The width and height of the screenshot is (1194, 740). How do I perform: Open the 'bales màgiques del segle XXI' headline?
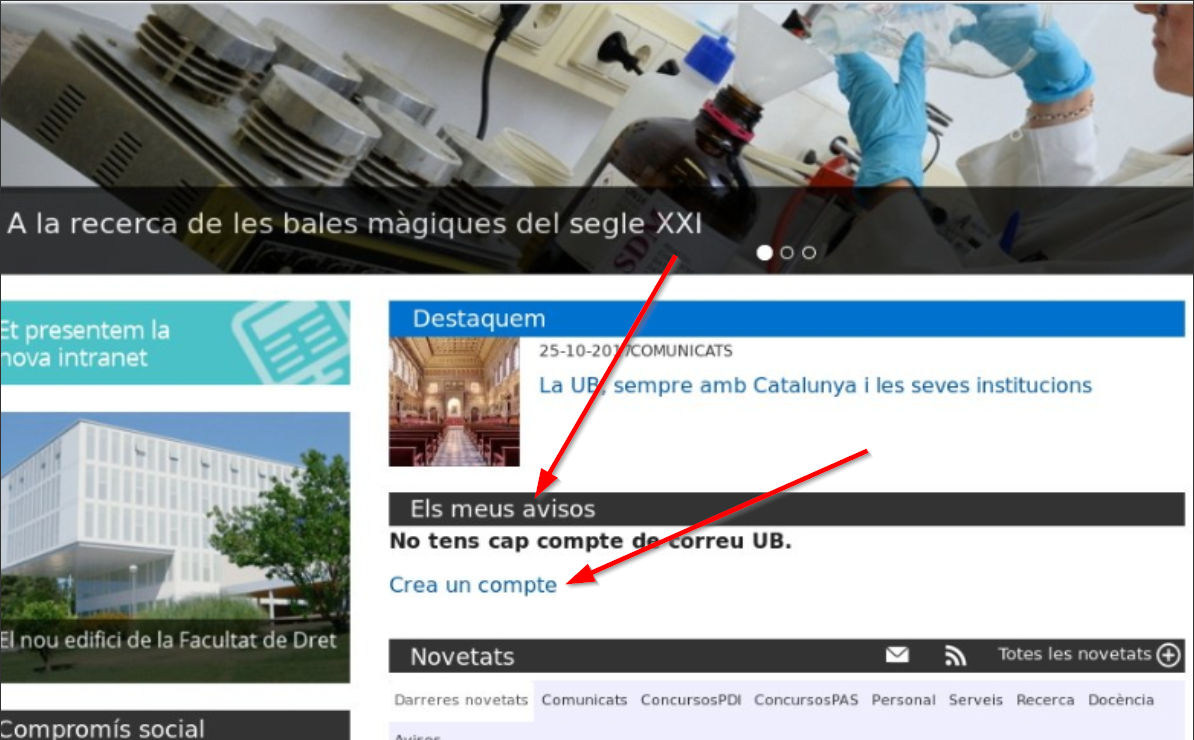(x=355, y=224)
